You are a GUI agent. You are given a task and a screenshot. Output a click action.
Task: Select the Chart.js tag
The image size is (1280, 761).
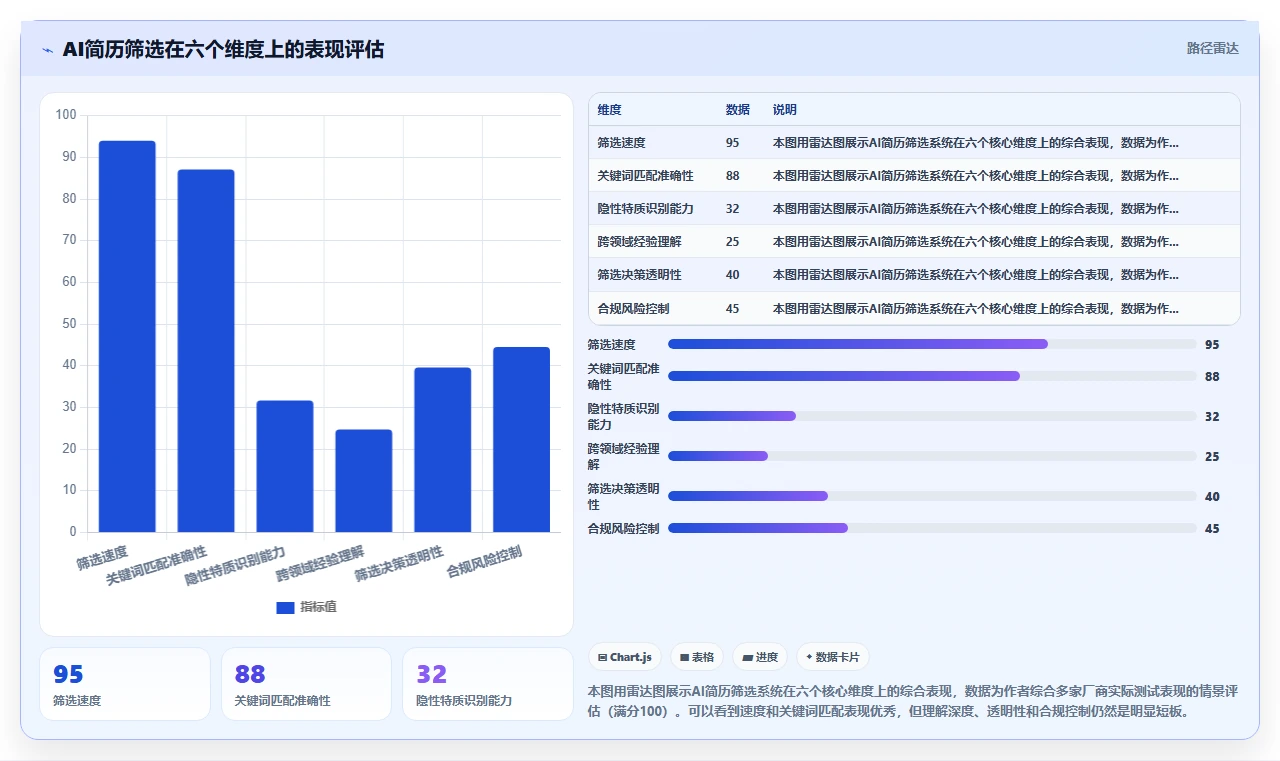click(625, 657)
